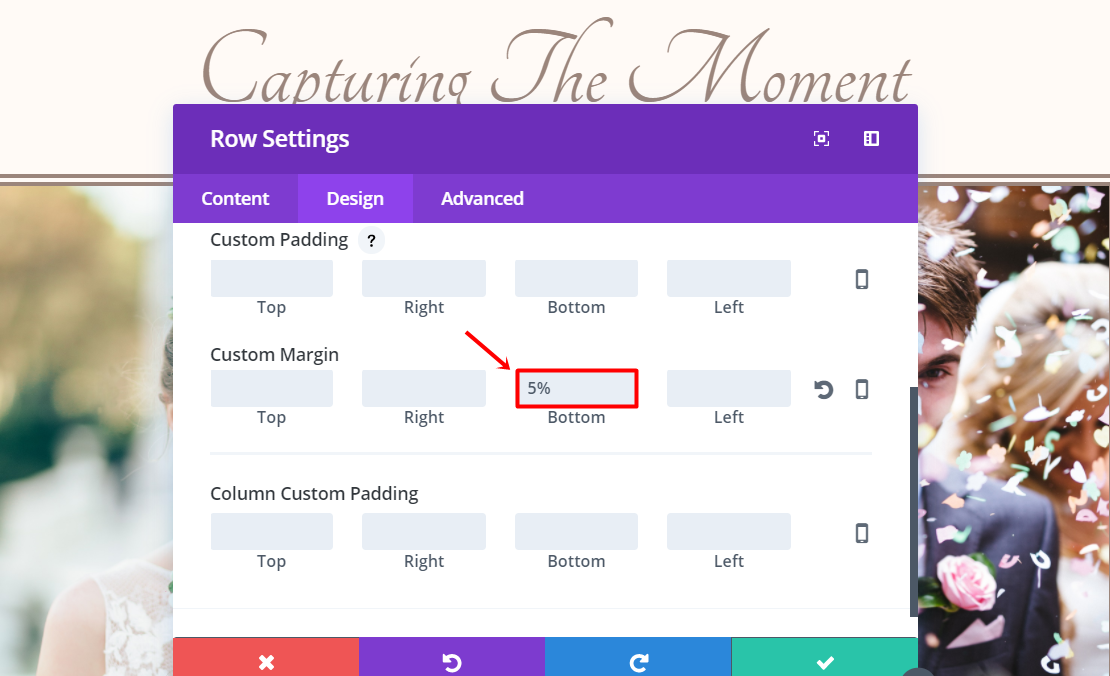
Task: Click the expand modal fullscreen icon
Action: click(821, 139)
